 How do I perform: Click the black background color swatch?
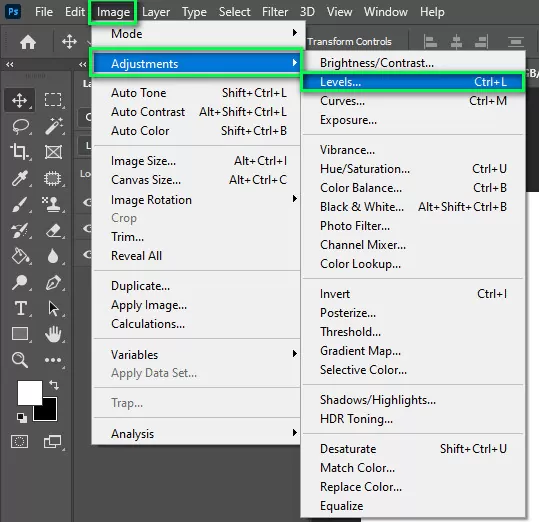coord(48,411)
